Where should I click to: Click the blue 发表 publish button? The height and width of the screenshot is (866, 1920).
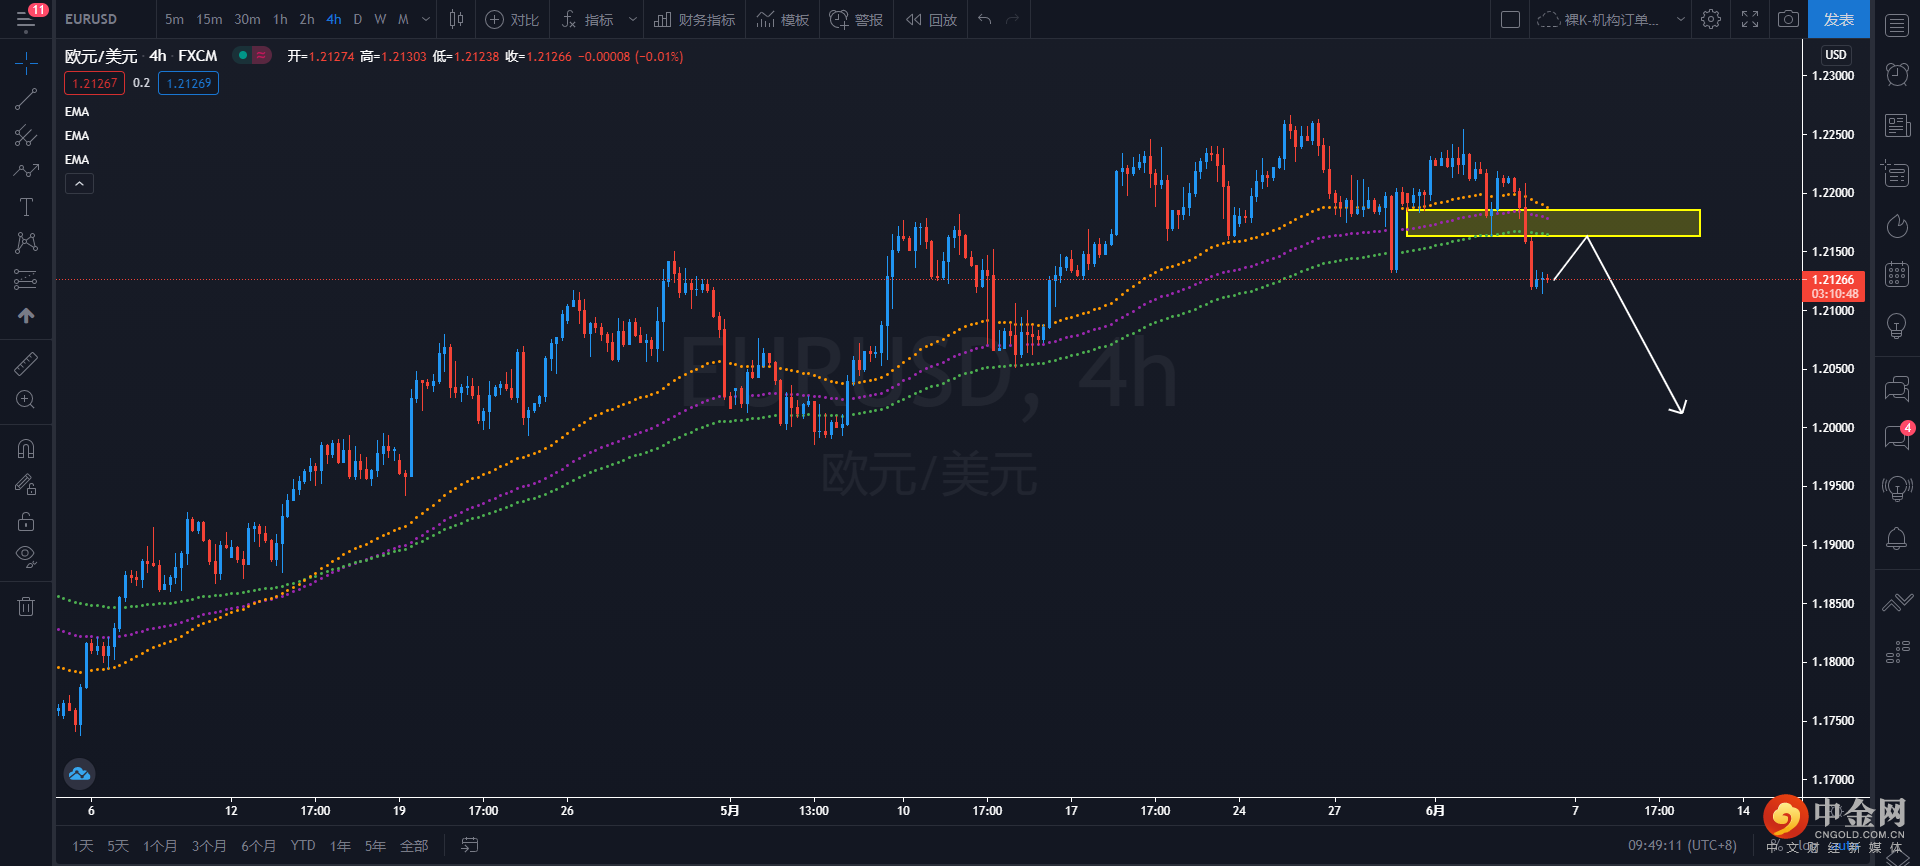click(1838, 19)
